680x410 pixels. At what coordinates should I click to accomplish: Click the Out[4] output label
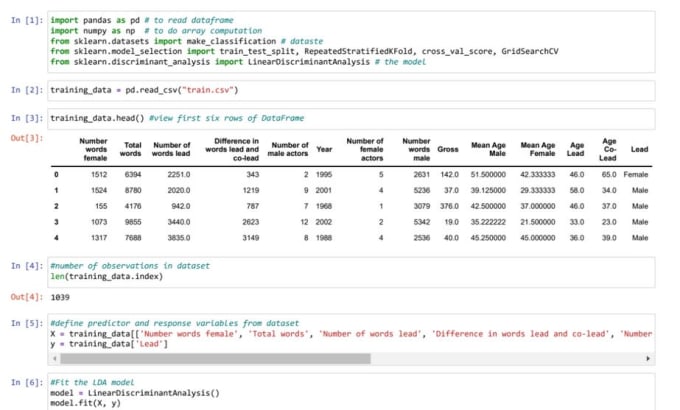27,297
